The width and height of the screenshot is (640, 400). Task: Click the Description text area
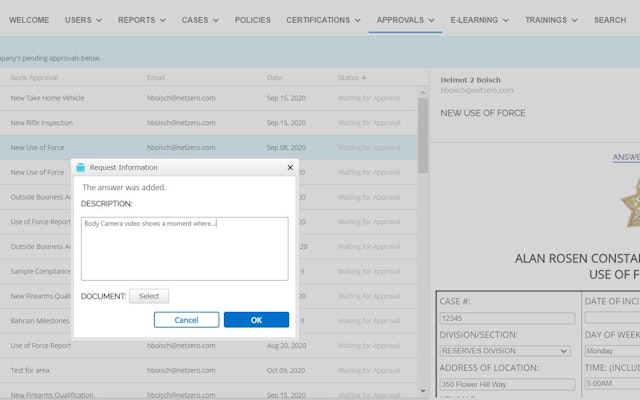point(184,248)
